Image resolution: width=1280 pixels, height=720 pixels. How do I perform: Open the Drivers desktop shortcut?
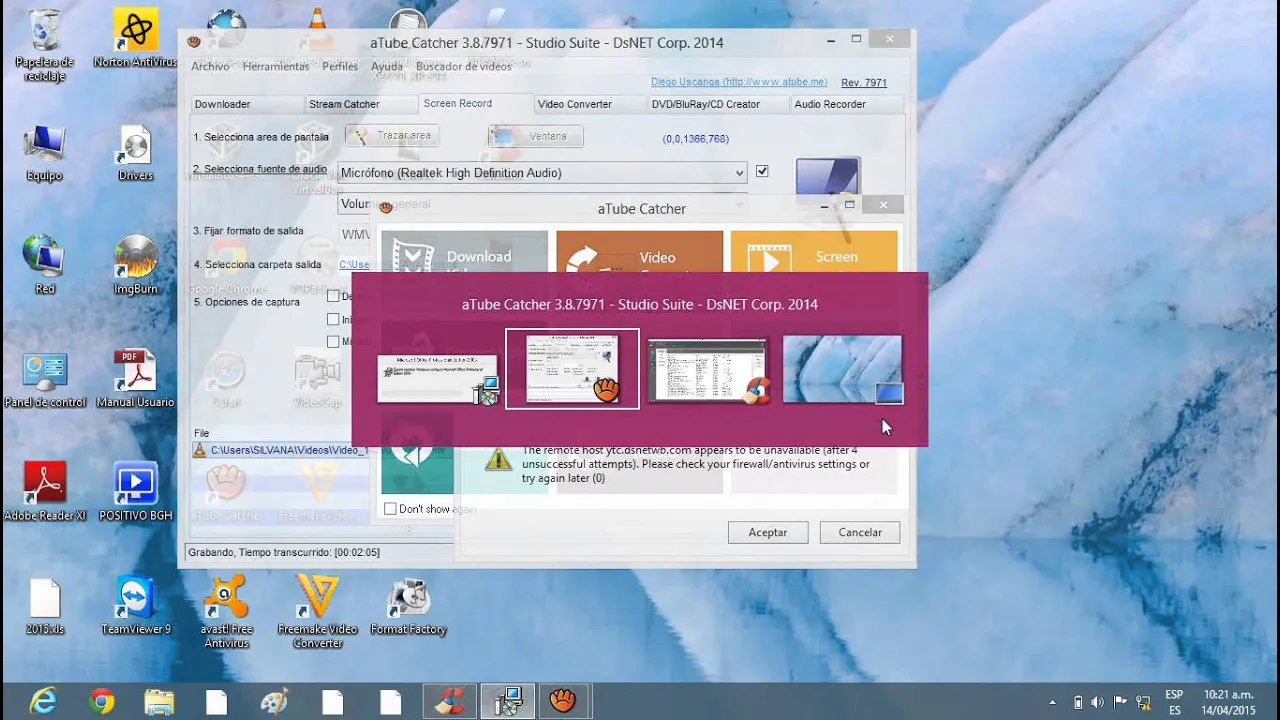coord(135,153)
